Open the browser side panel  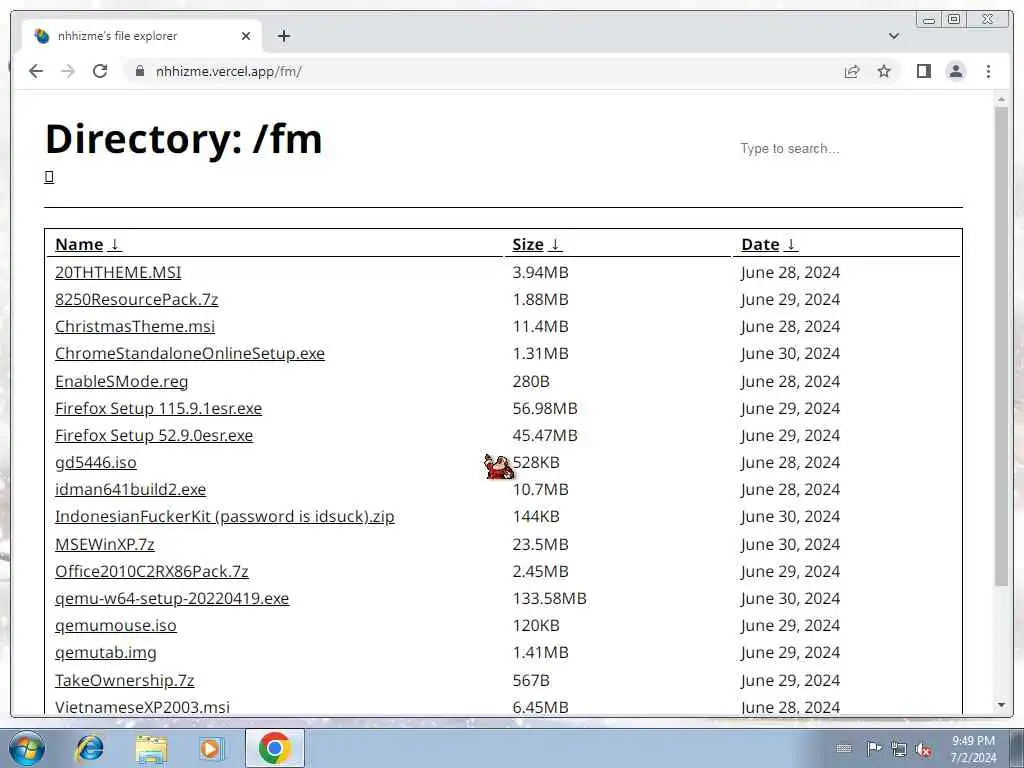(x=923, y=71)
